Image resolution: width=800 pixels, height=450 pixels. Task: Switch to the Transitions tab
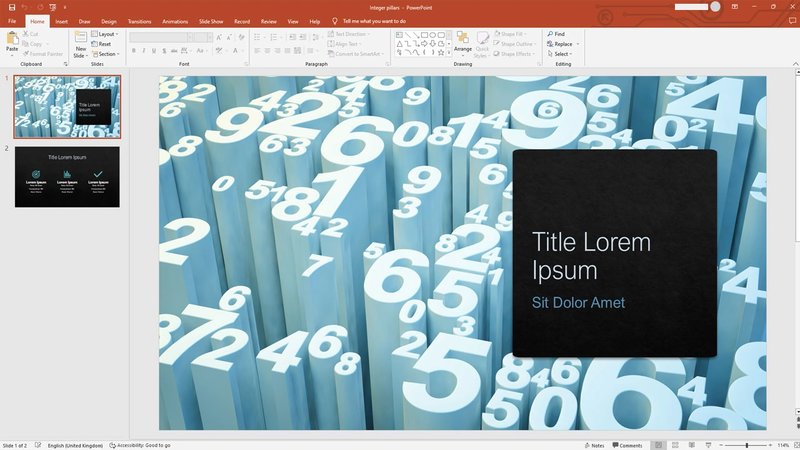[139, 21]
